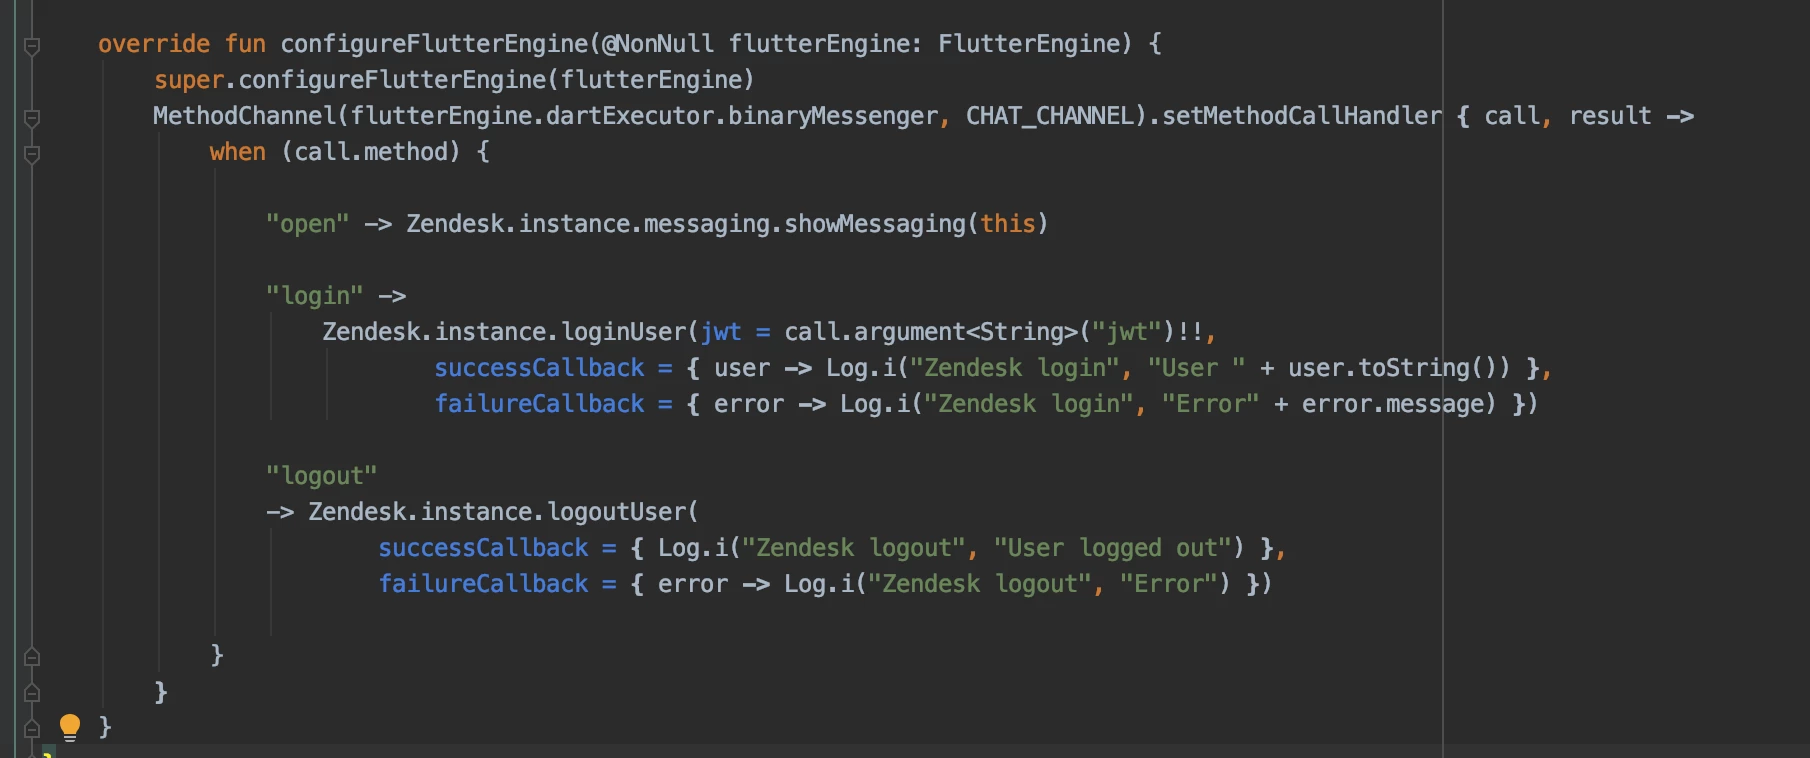Collapse the configureFlutterEngine function fold marker

32,46
